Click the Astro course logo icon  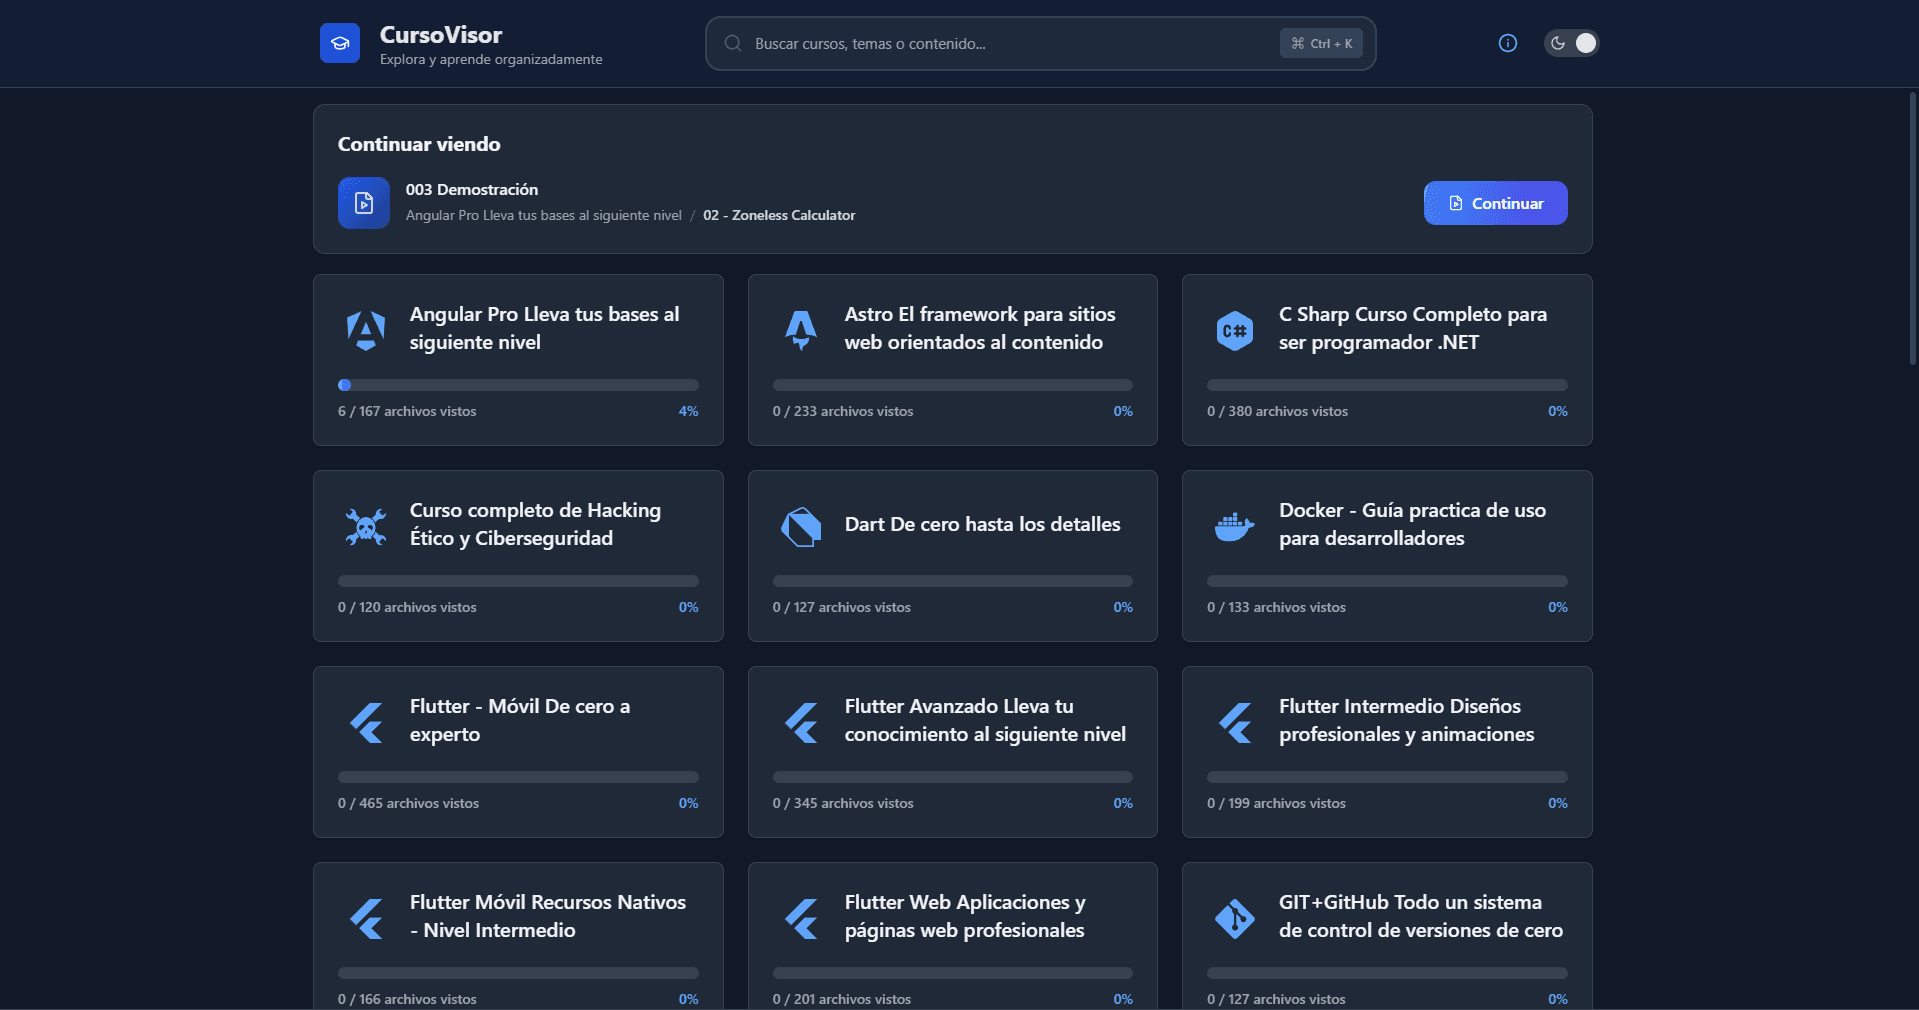coord(801,329)
